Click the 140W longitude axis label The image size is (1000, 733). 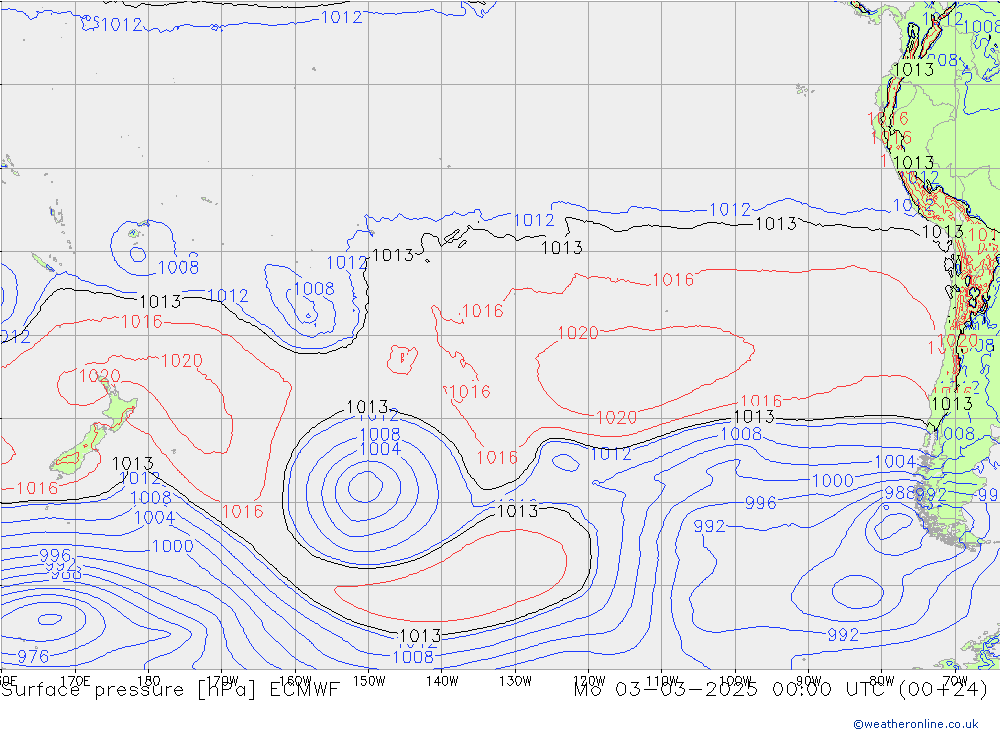(441, 680)
